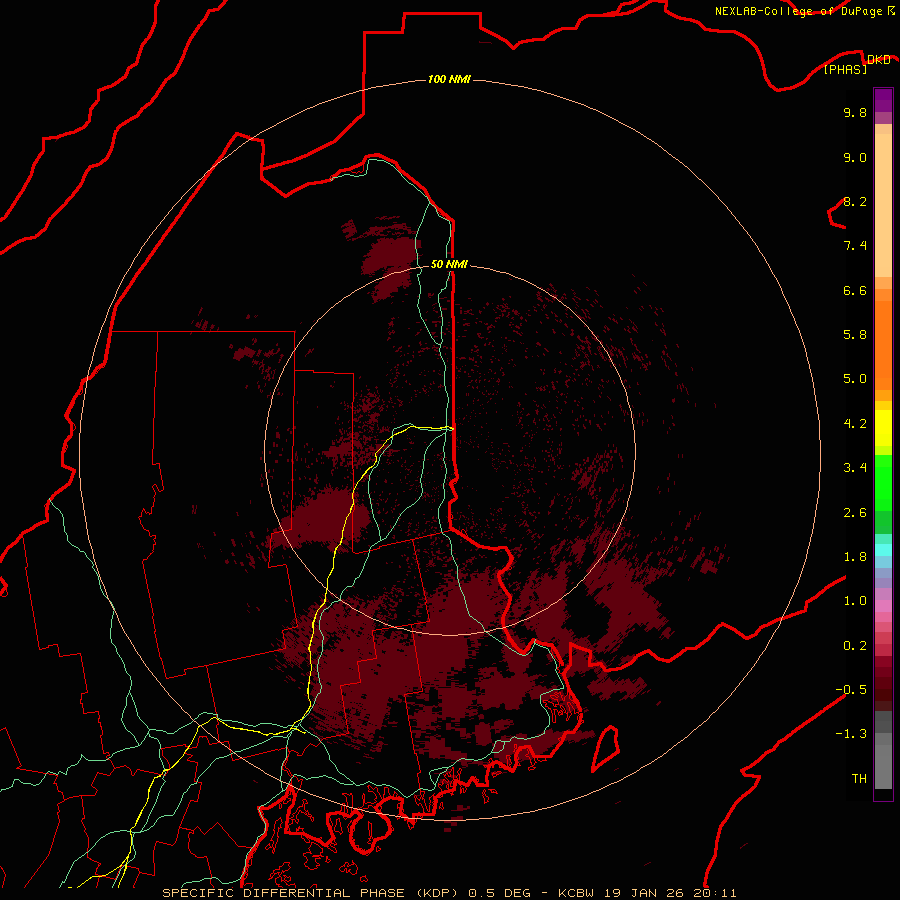Click the 0.2 value on the color scale

pos(855,646)
